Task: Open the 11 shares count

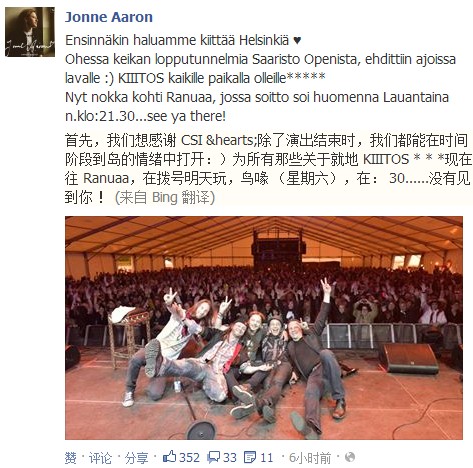Action: tap(266, 458)
